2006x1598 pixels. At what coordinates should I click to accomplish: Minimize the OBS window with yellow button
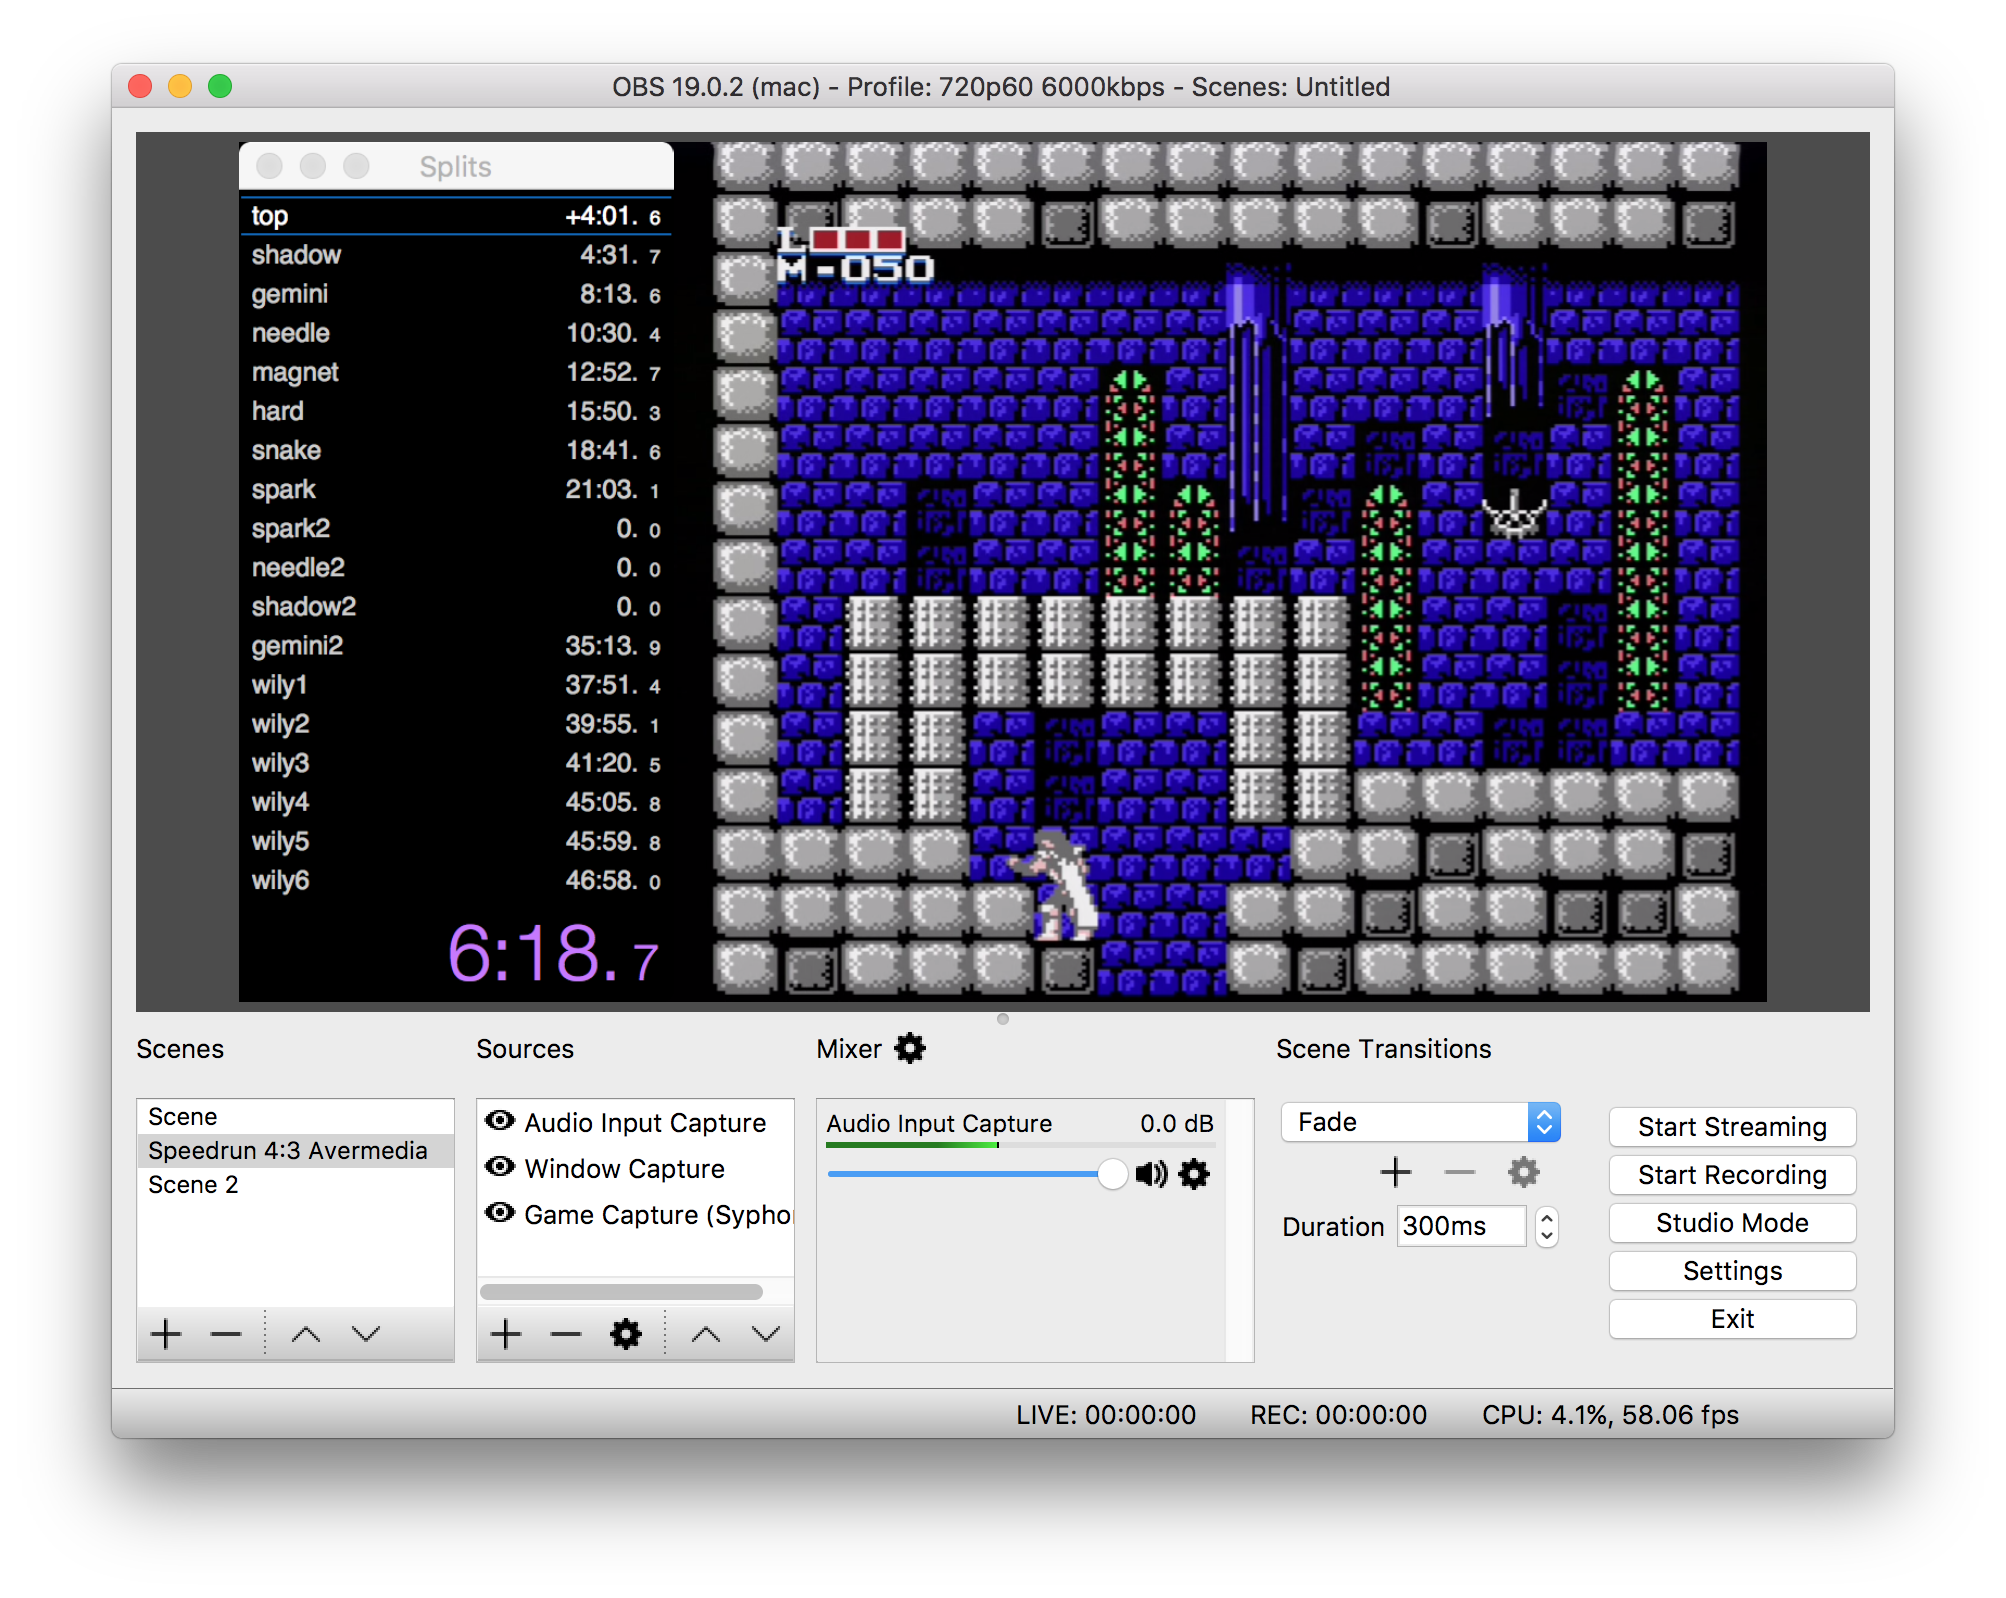click(x=180, y=86)
